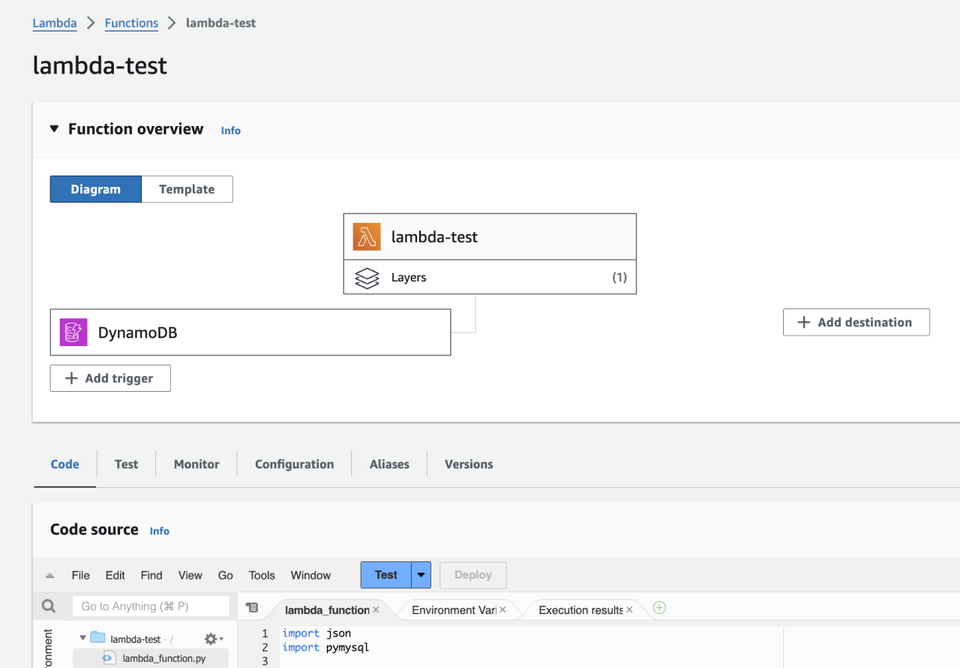
Task: Select the Diagram view toggle
Action: (x=95, y=188)
